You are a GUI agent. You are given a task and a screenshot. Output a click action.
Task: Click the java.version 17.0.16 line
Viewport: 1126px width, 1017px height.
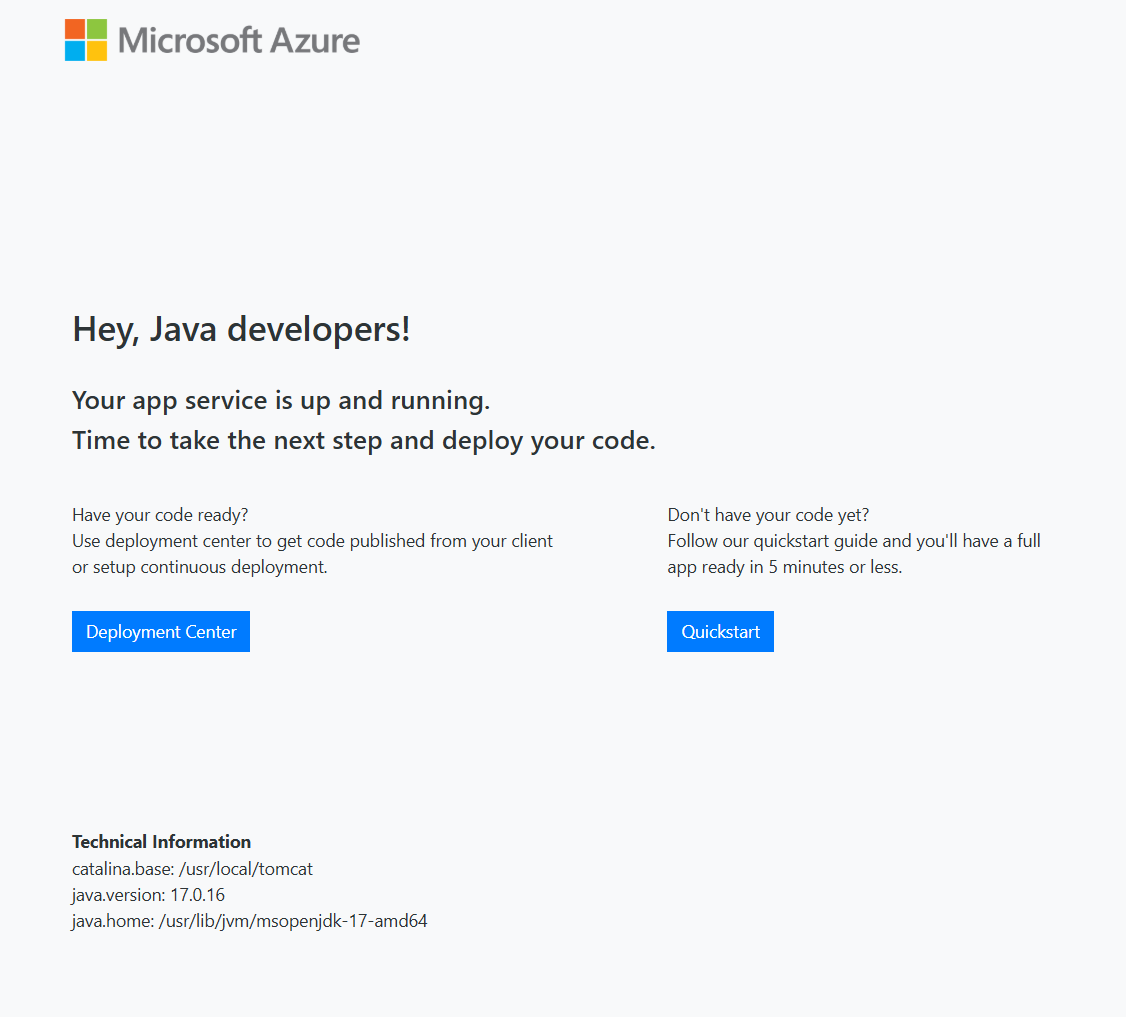coord(148,894)
